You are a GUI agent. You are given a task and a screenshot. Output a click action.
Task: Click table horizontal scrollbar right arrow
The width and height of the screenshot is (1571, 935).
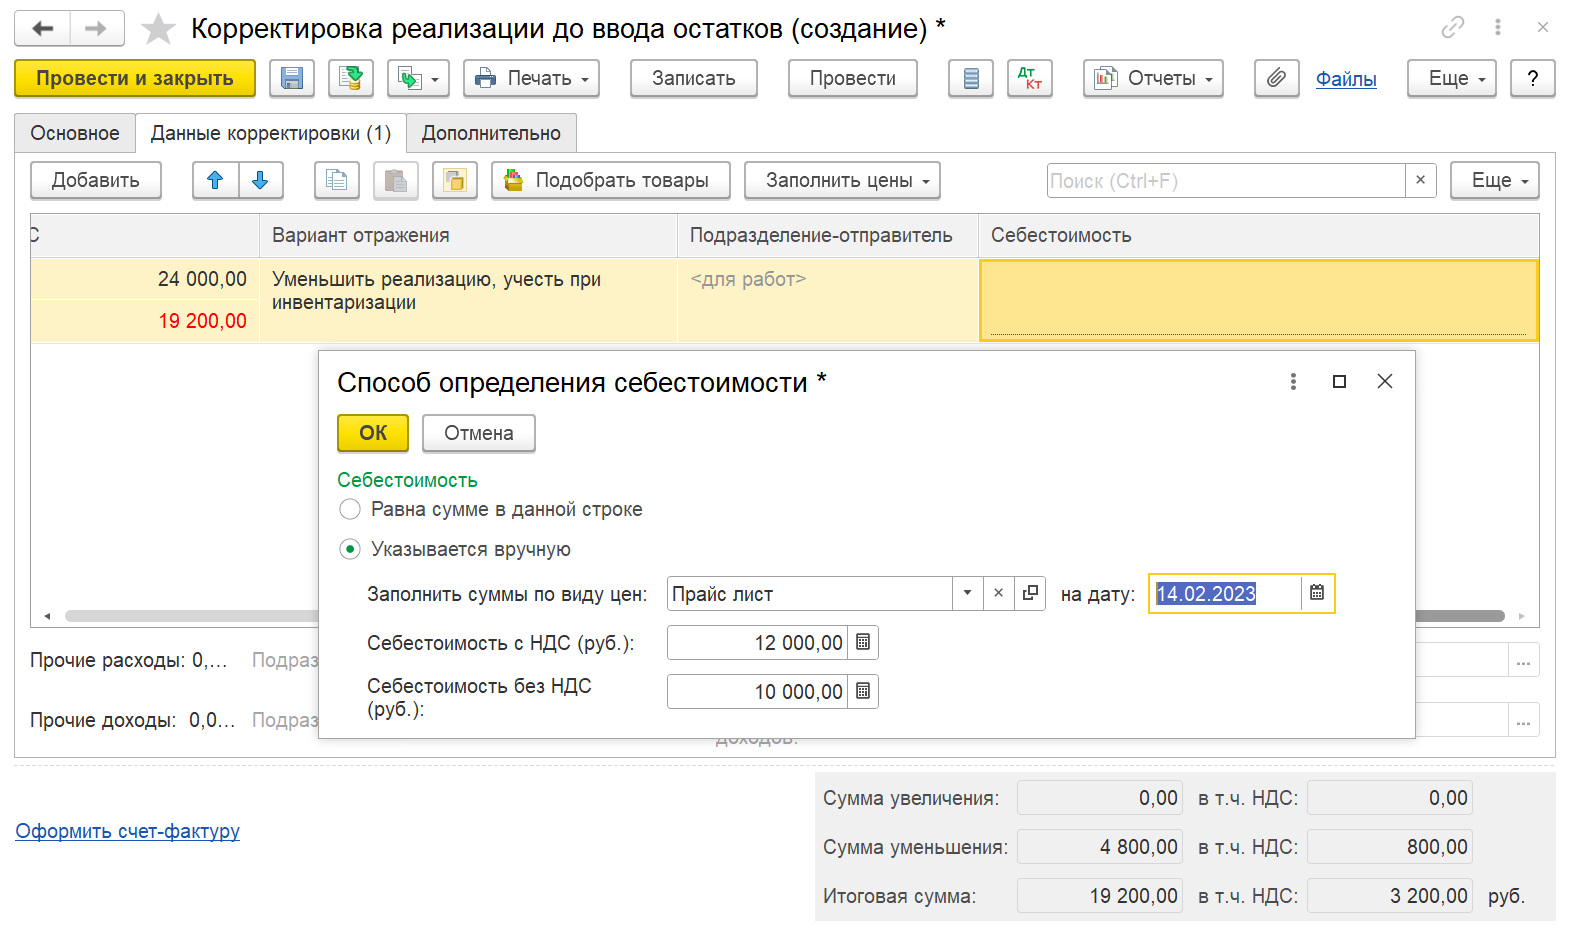[x=1522, y=616]
